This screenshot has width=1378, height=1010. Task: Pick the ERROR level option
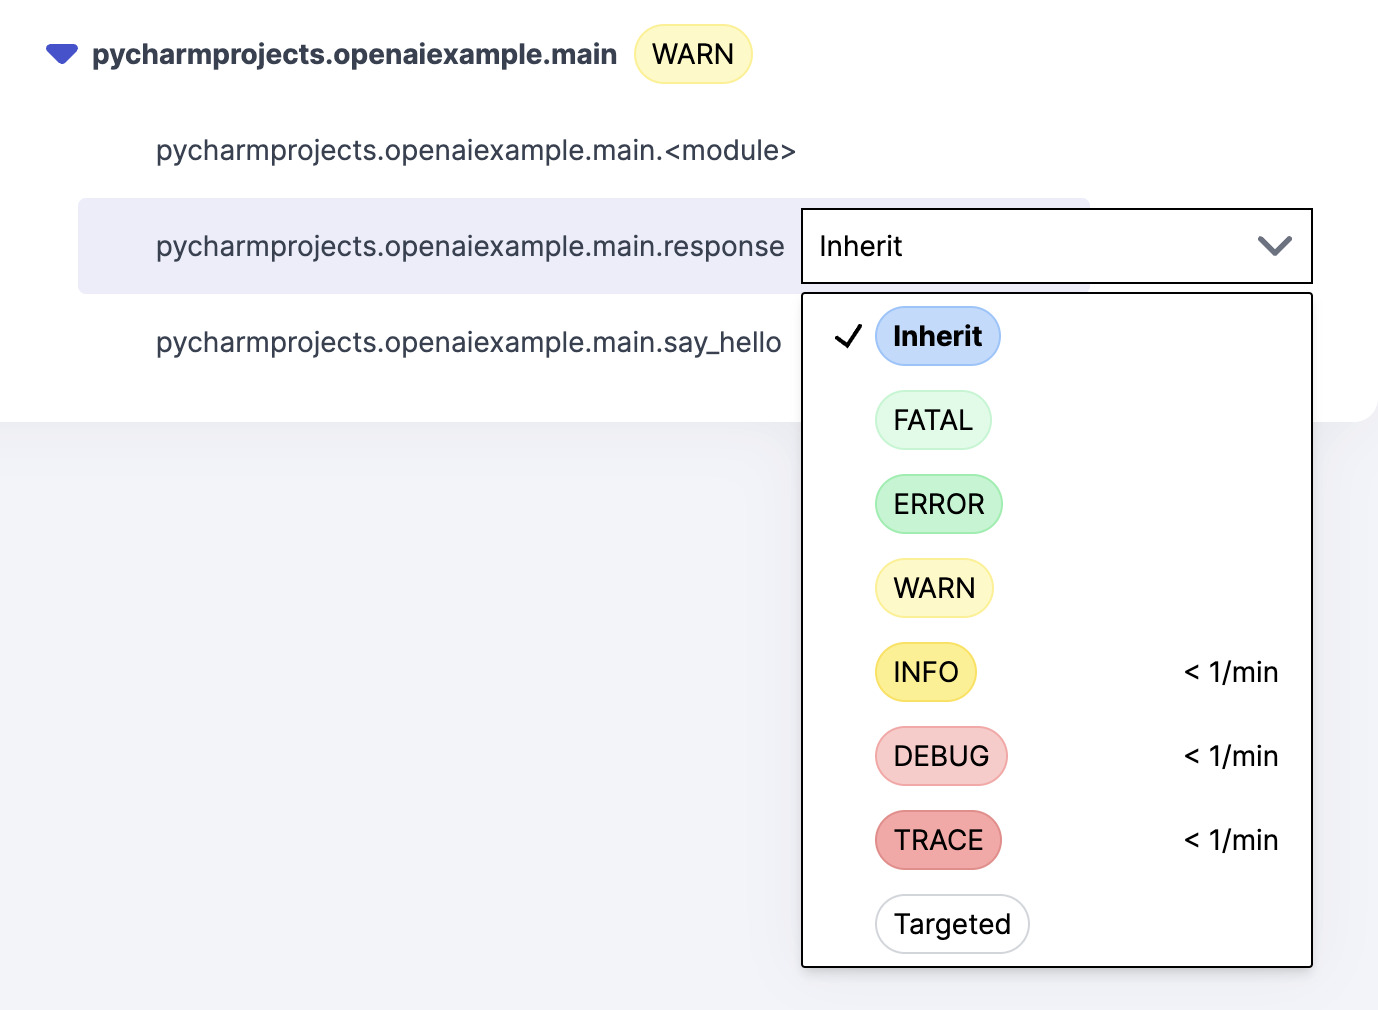tap(938, 504)
